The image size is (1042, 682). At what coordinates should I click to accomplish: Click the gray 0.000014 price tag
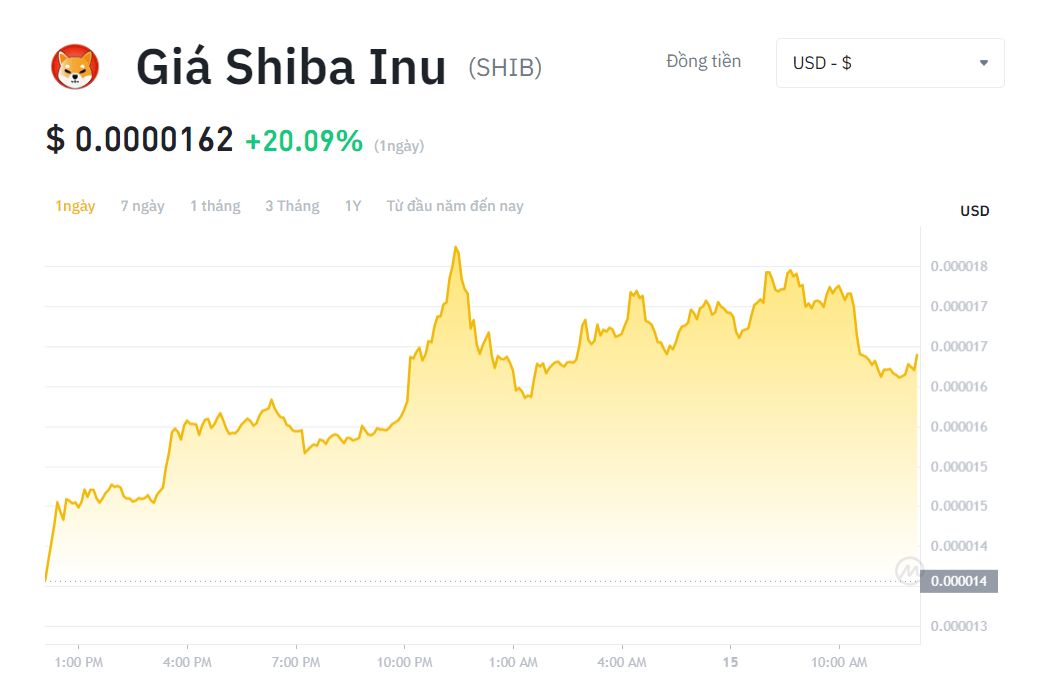point(958,581)
